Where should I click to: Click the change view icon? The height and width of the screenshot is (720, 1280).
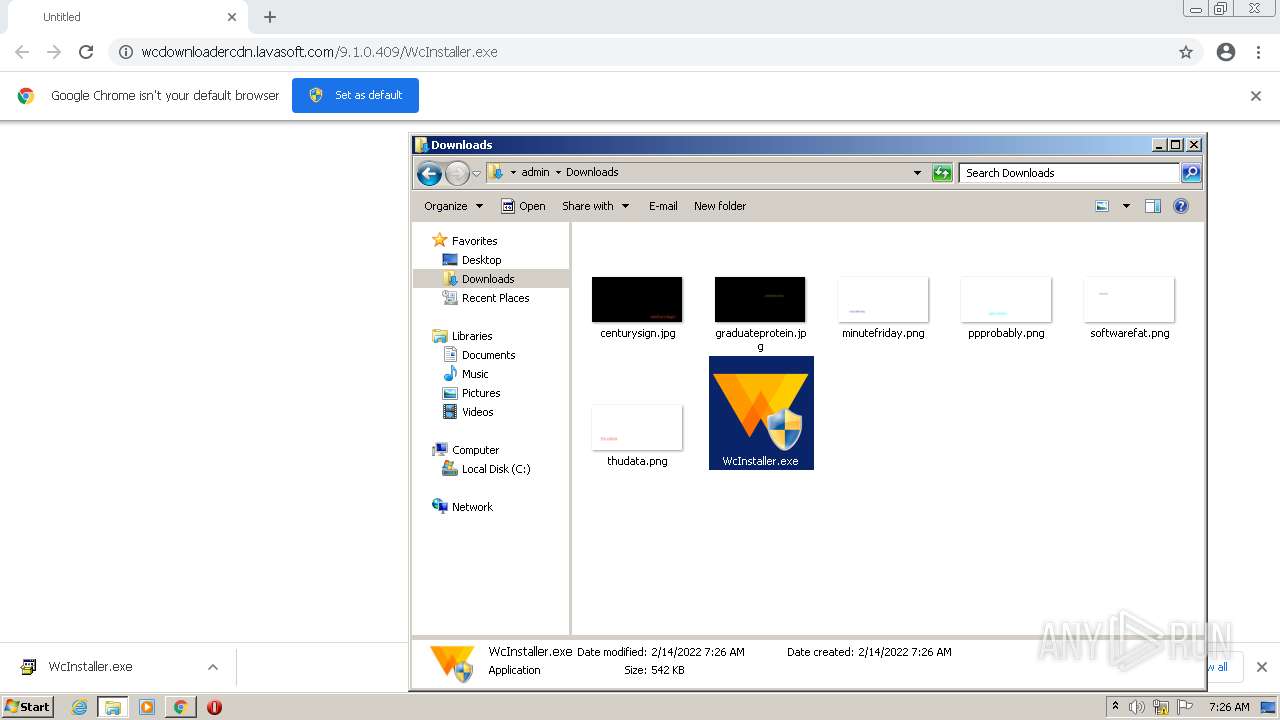click(1102, 206)
